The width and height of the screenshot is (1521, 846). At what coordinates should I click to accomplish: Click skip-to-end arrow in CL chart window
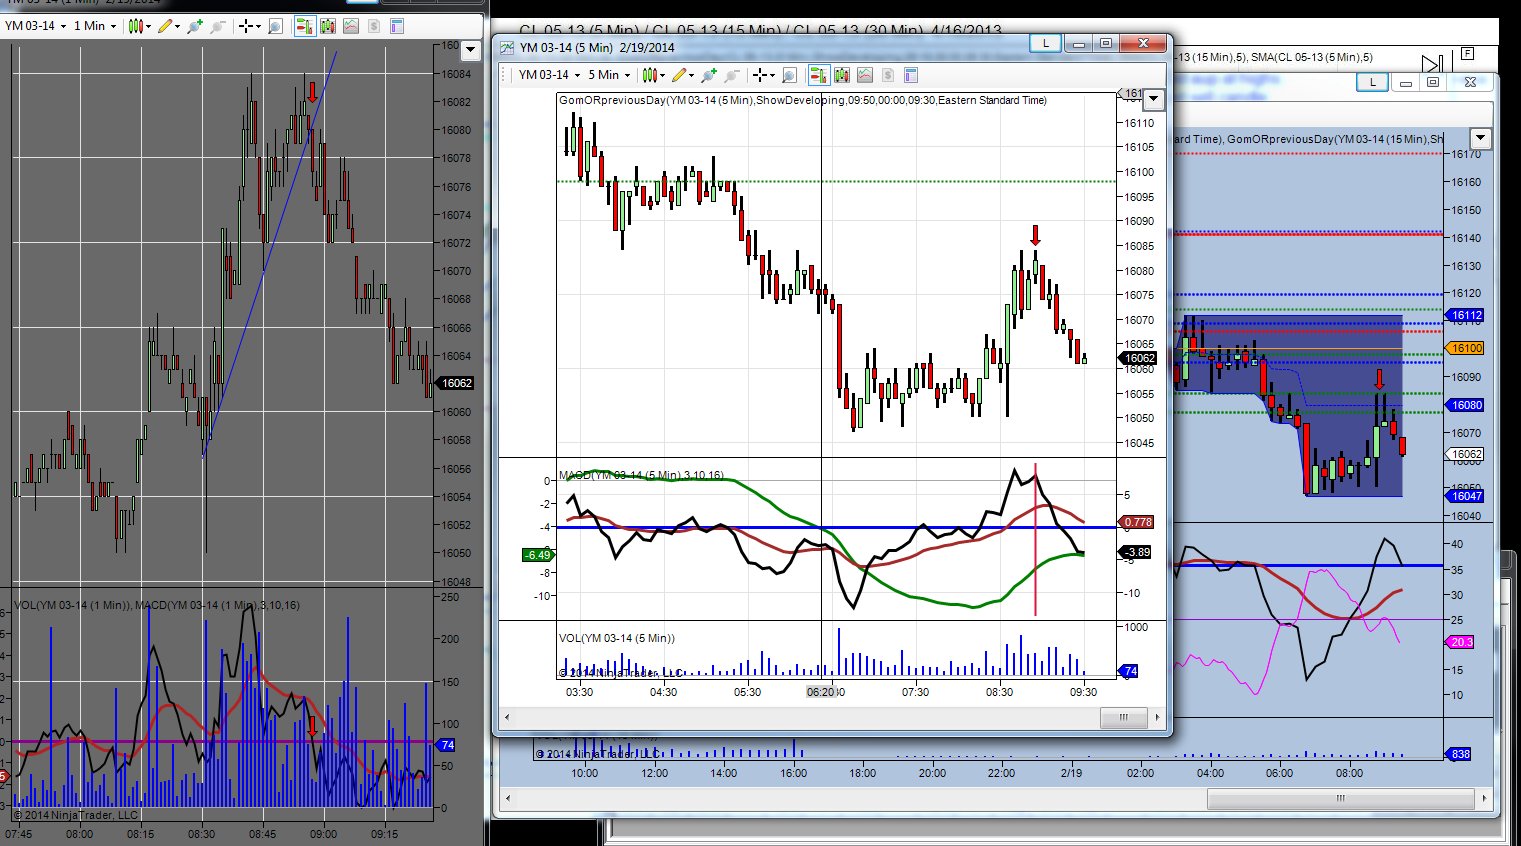pos(1432,63)
